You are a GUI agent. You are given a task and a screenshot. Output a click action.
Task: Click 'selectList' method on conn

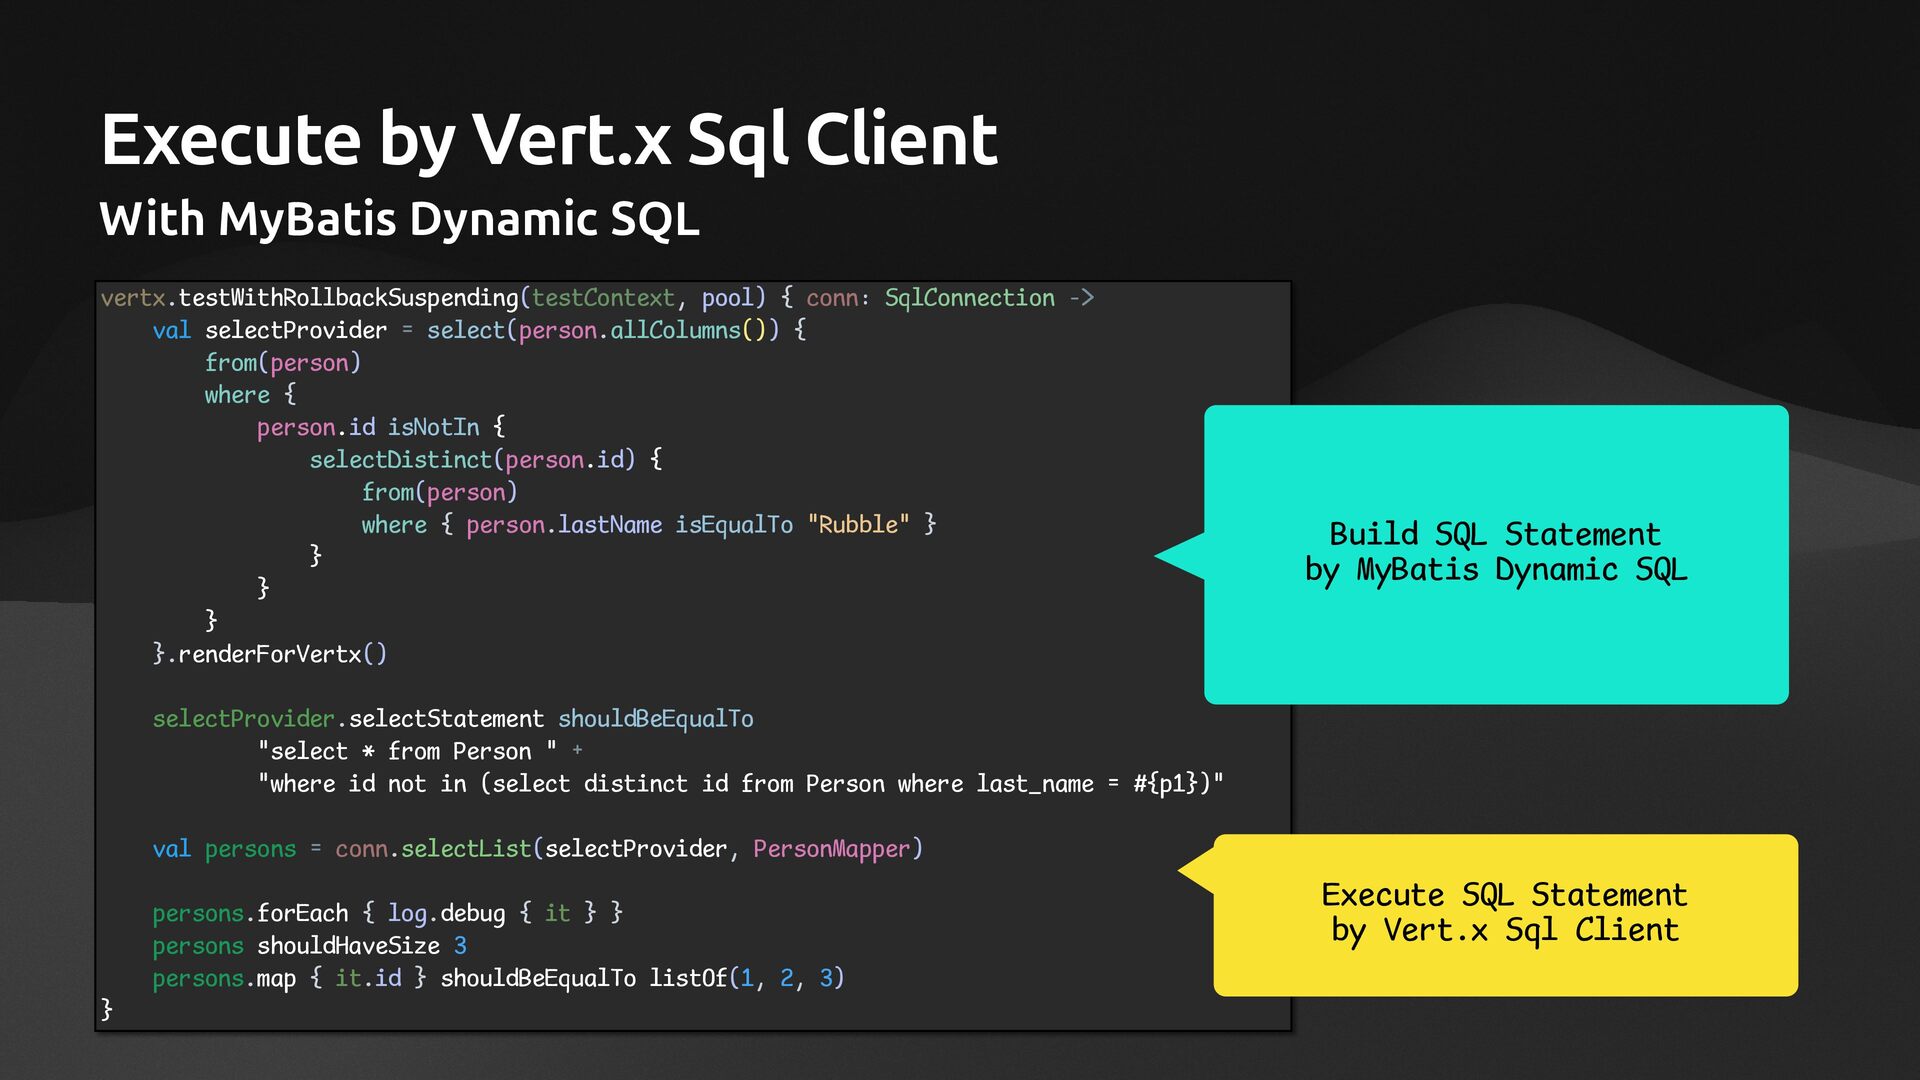click(465, 849)
